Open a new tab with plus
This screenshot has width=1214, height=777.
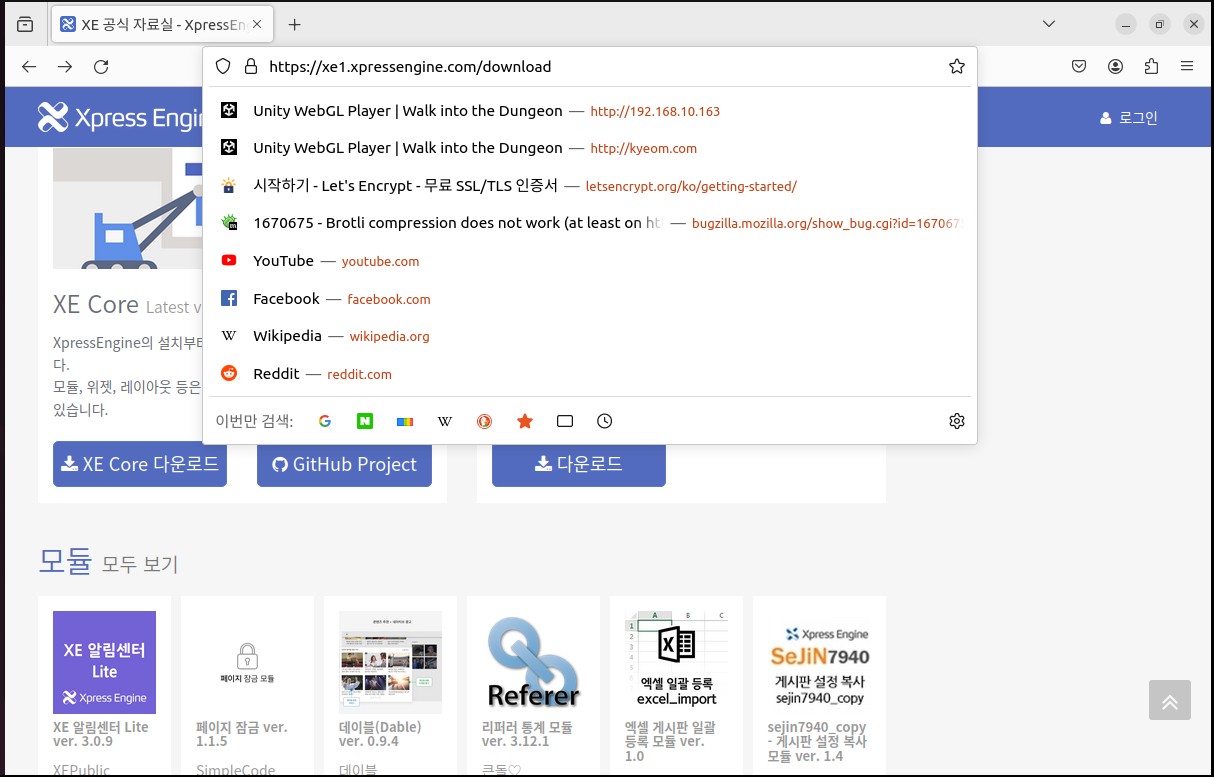tap(294, 24)
